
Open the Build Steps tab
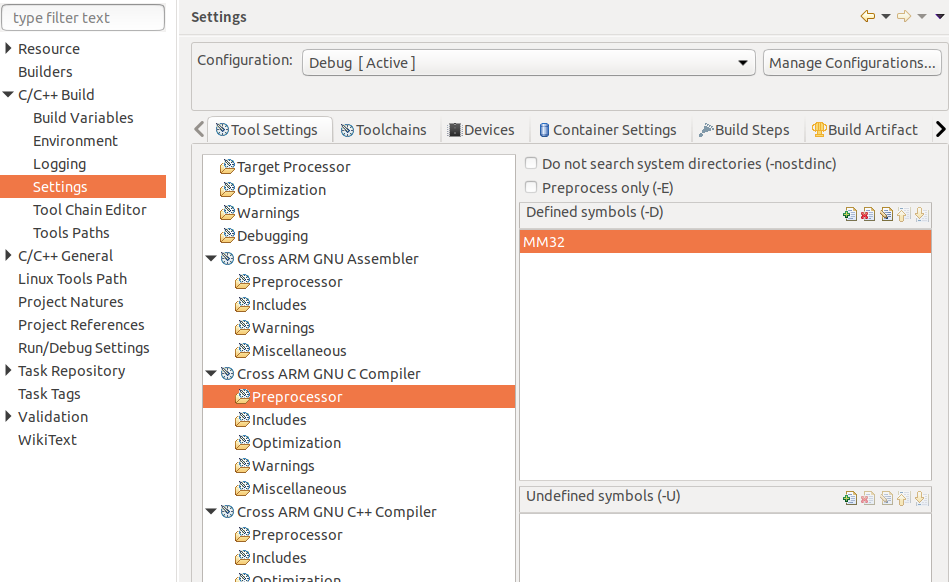[x=744, y=130]
